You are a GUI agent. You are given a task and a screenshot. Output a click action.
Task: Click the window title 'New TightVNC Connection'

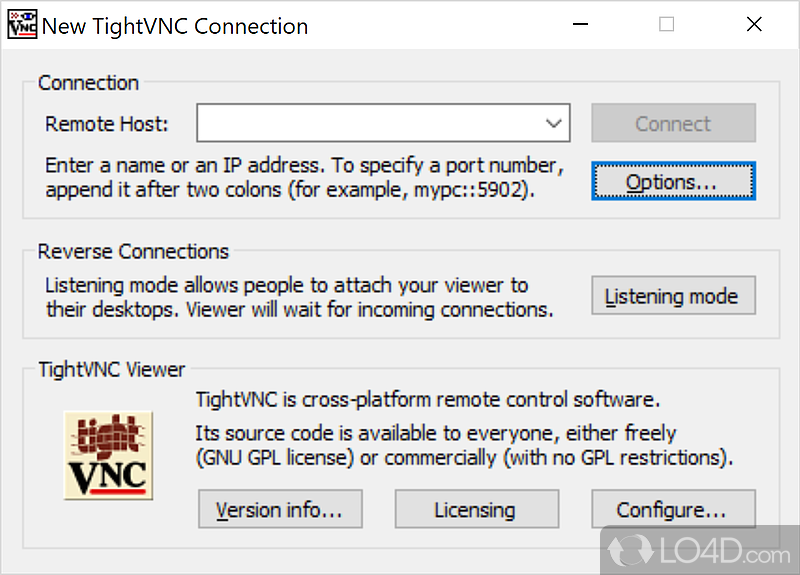pos(175,26)
